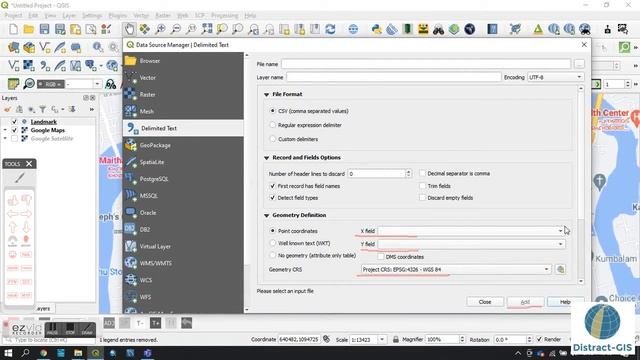Viewport: 640px width, 360px height.
Task: Click file browse button beside File name
Action: click(579, 64)
